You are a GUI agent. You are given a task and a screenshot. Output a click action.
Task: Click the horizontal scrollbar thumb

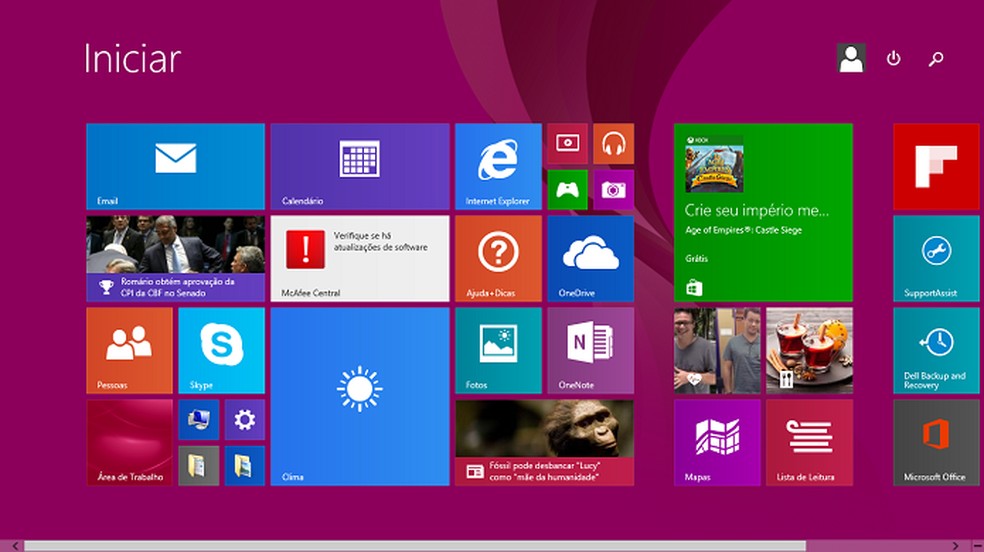(414, 546)
